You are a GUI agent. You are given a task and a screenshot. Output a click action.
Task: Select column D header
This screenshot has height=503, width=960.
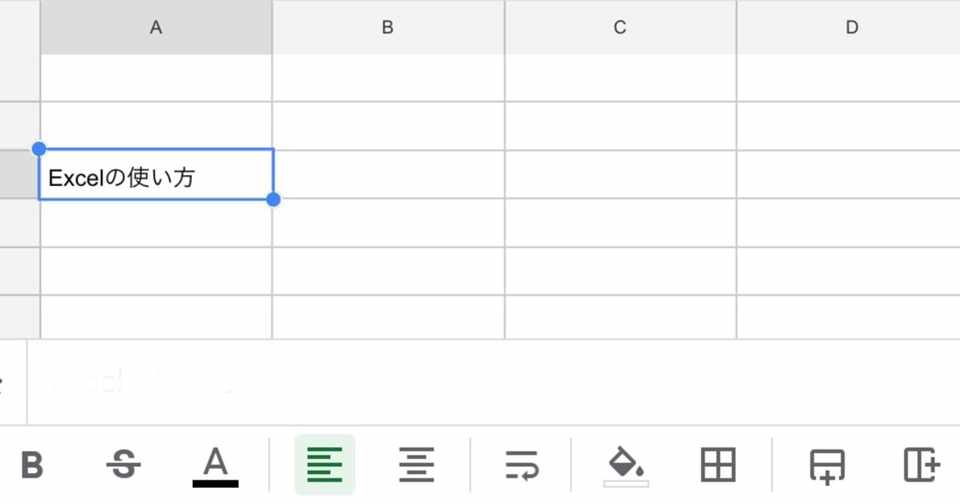click(851, 28)
